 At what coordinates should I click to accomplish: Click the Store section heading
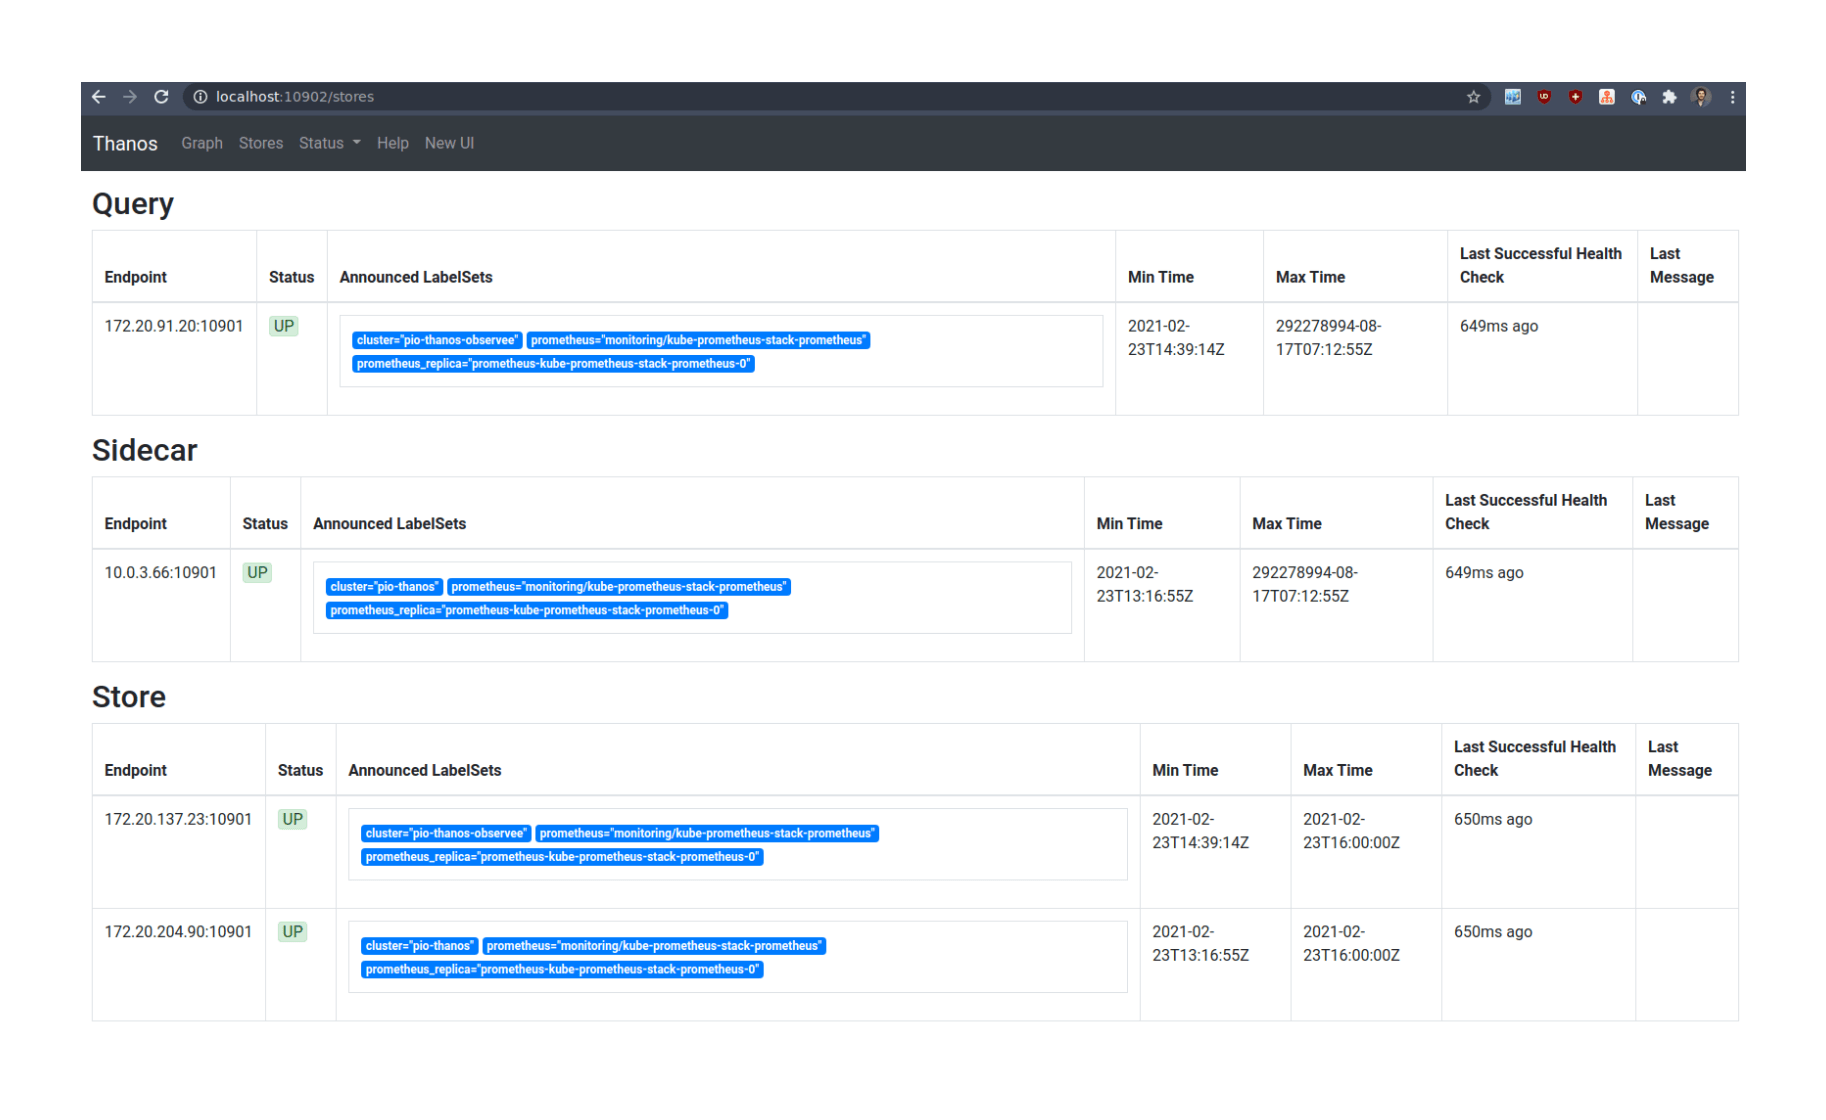click(x=129, y=697)
